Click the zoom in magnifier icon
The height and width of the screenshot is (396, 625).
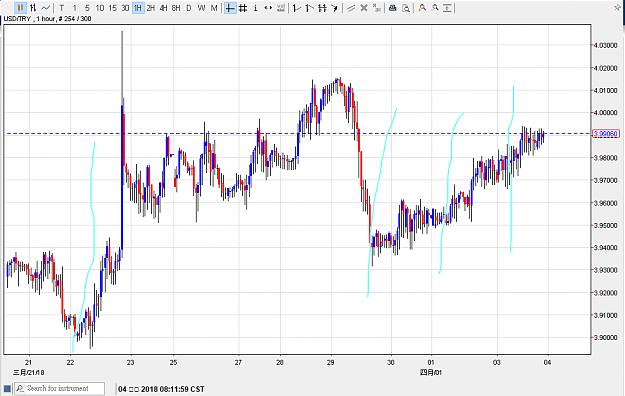pyautogui.click(x=422, y=8)
